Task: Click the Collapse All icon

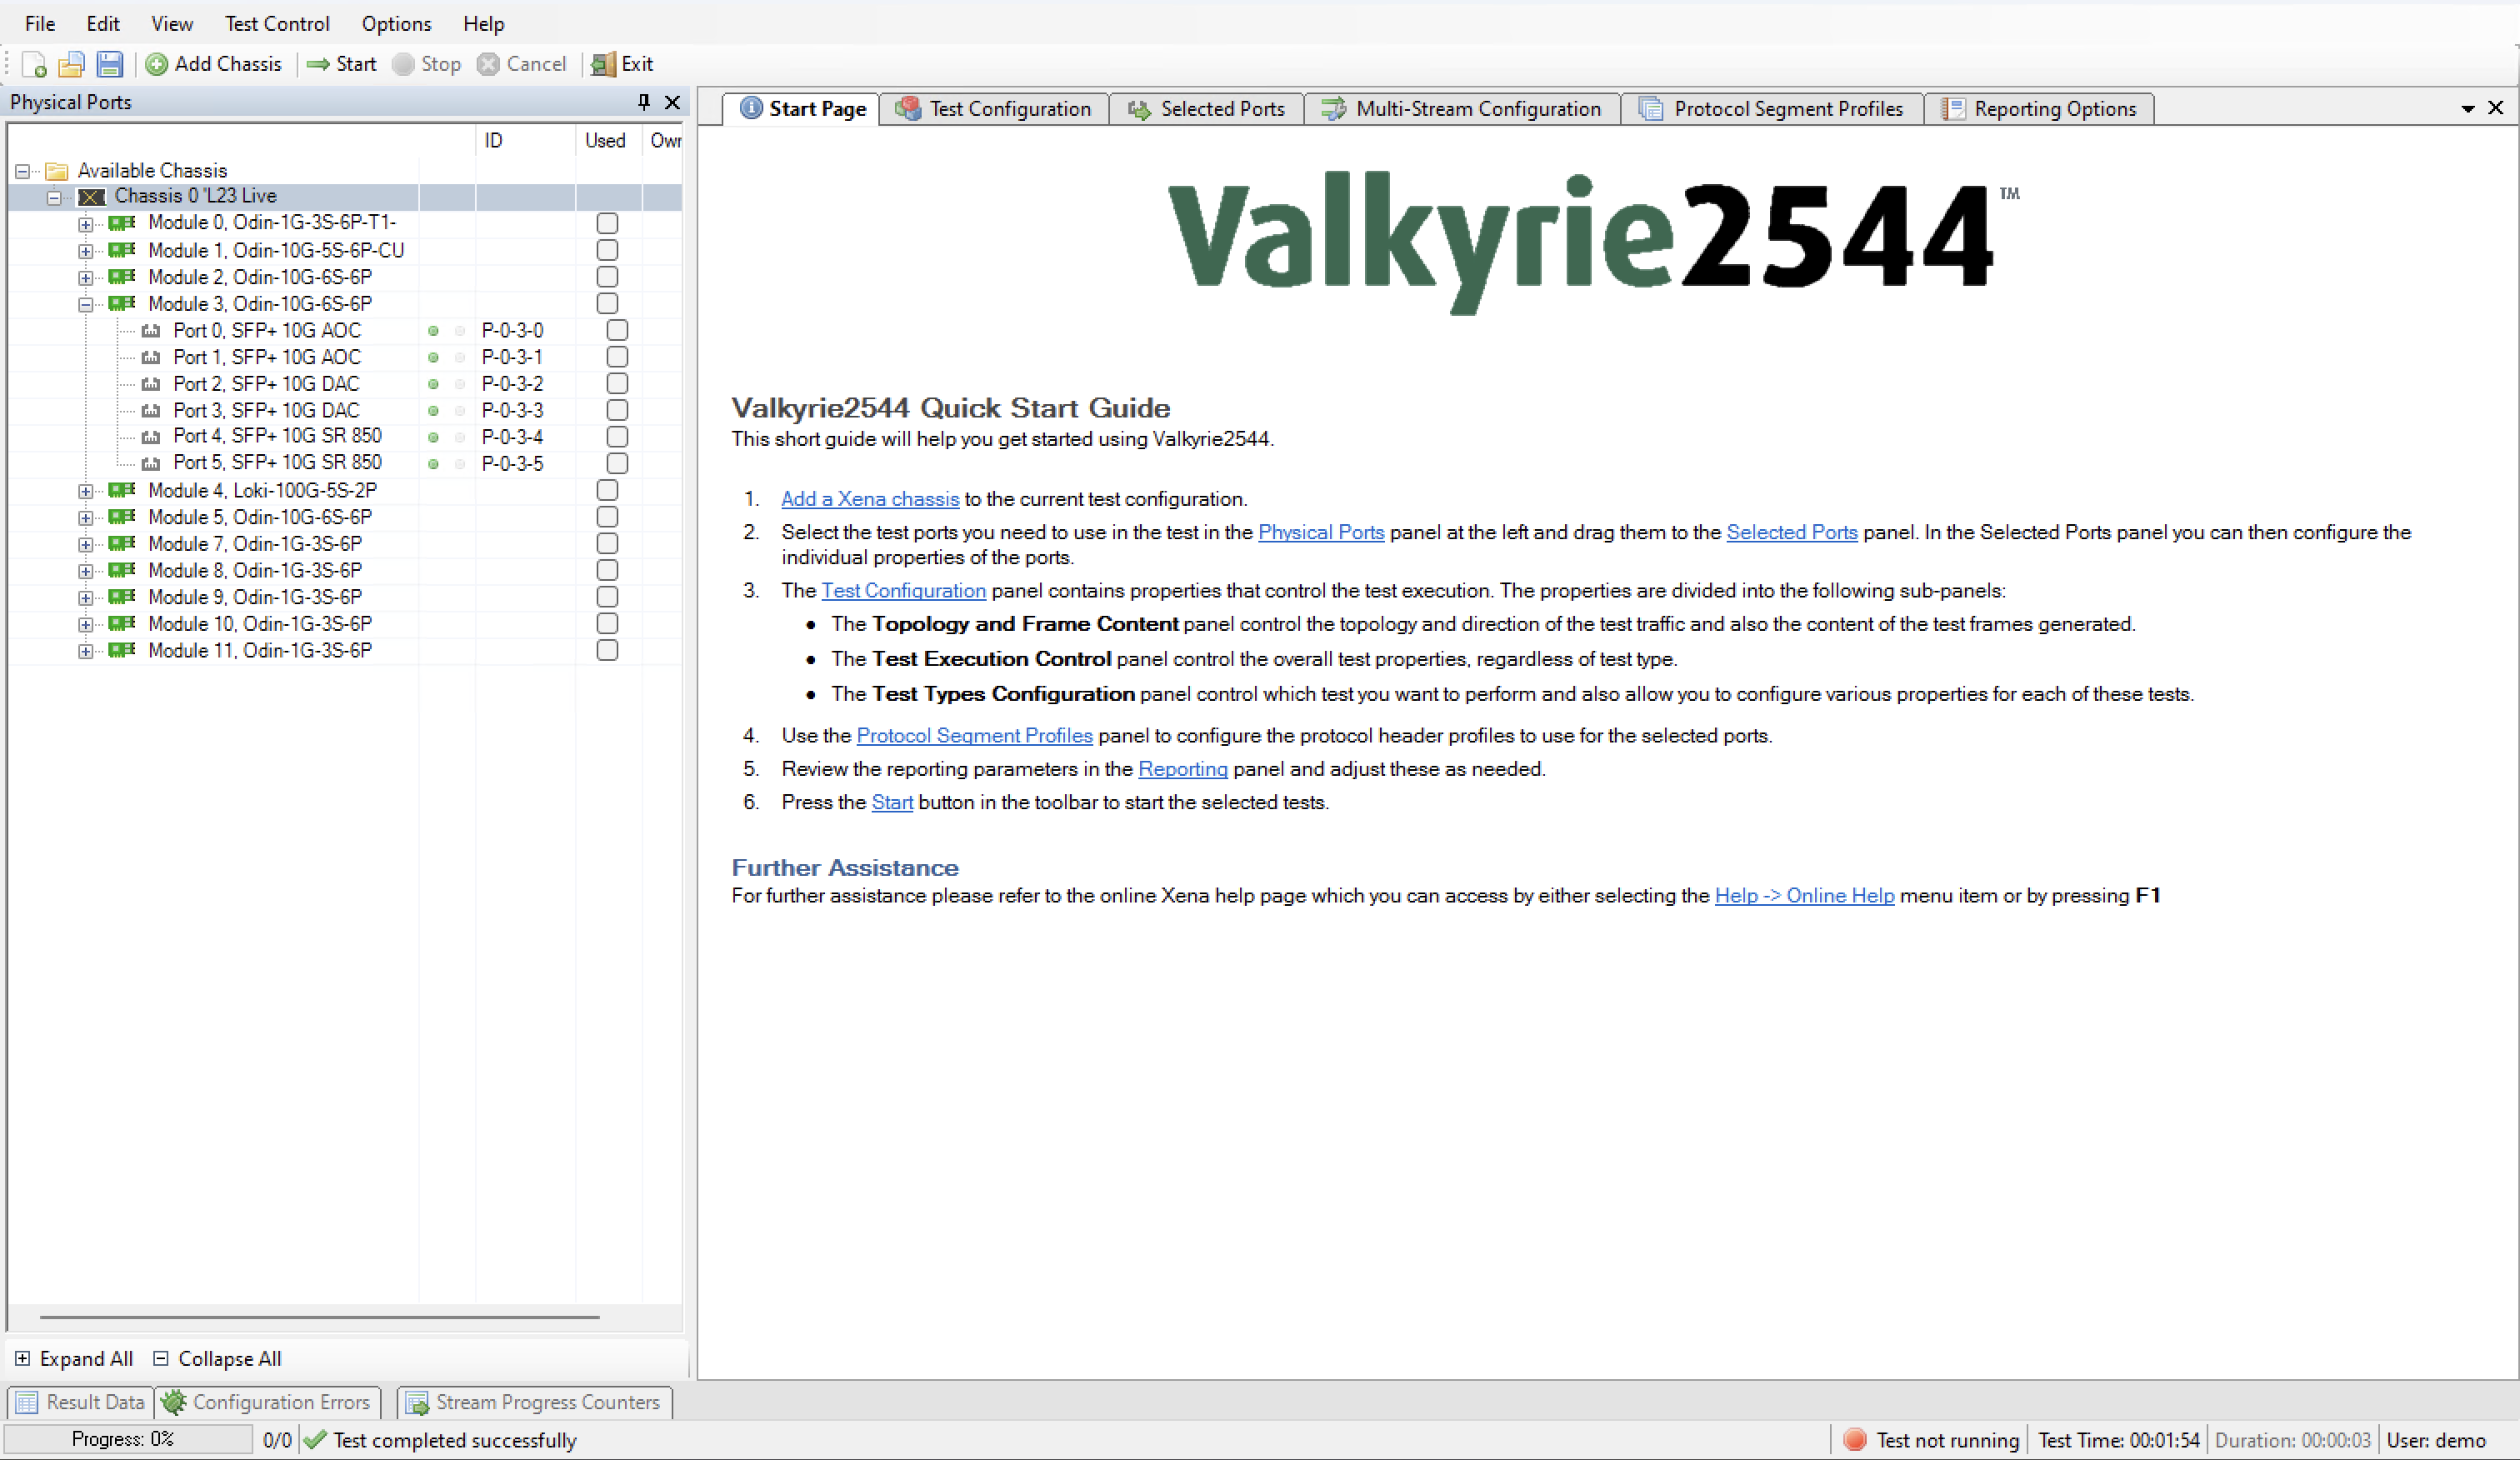Action: tap(160, 1358)
